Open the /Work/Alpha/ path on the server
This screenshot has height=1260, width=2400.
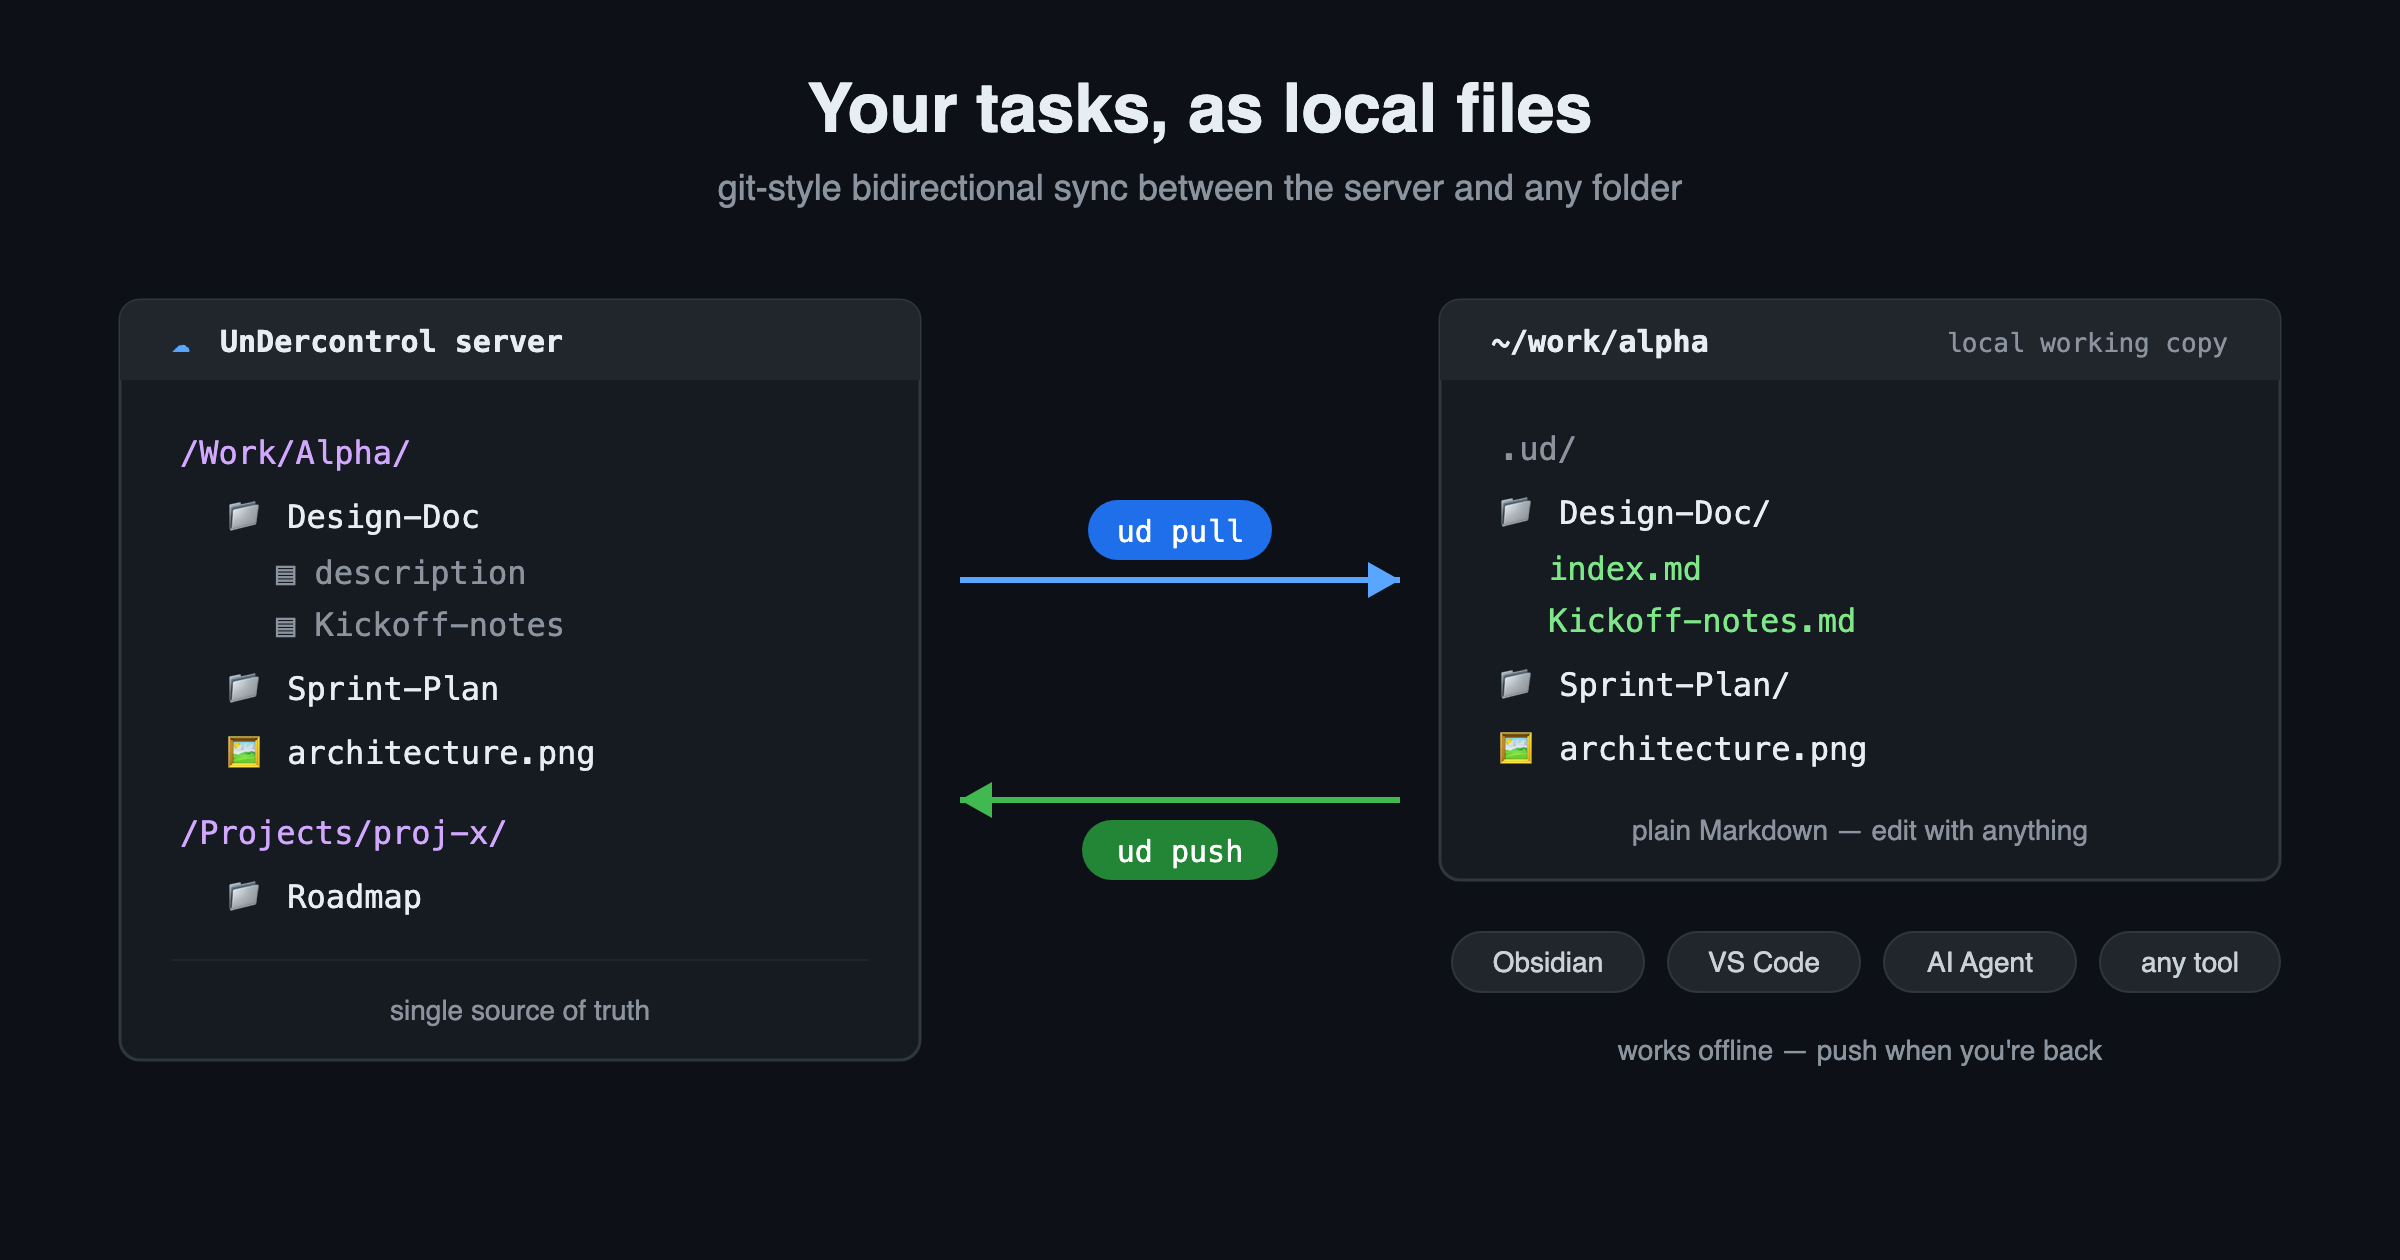click(x=295, y=453)
